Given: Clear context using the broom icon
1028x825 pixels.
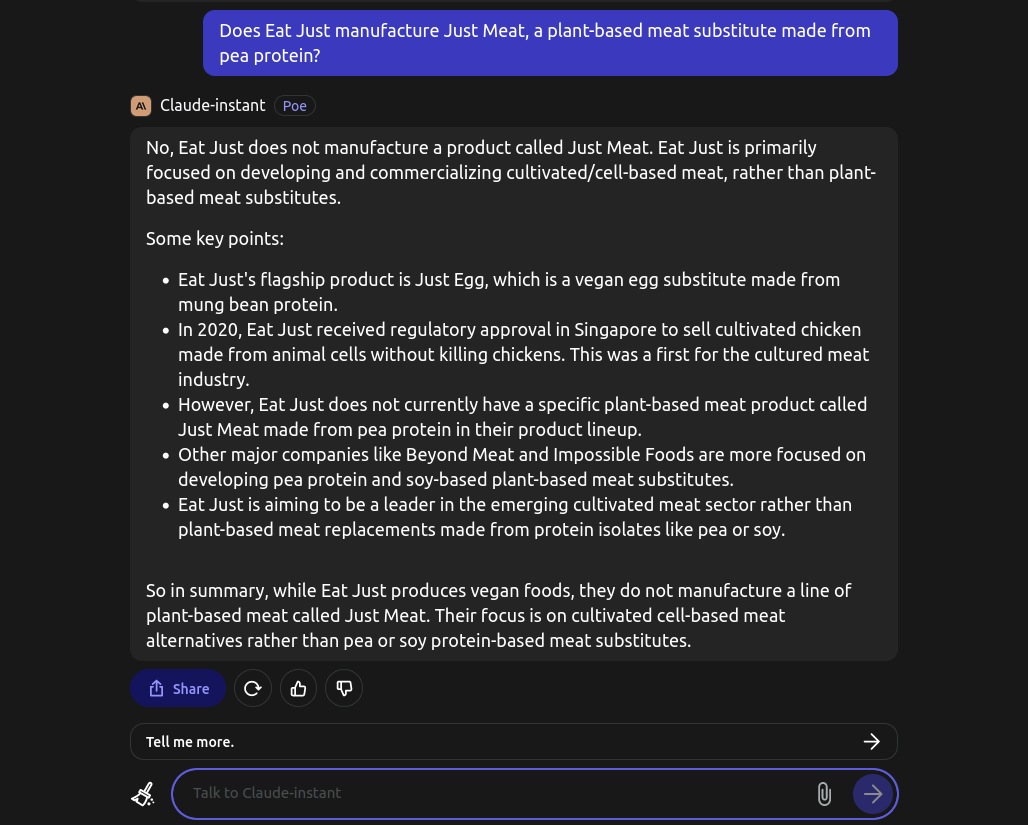Looking at the screenshot, I should pyautogui.click(x=144, y=794).
